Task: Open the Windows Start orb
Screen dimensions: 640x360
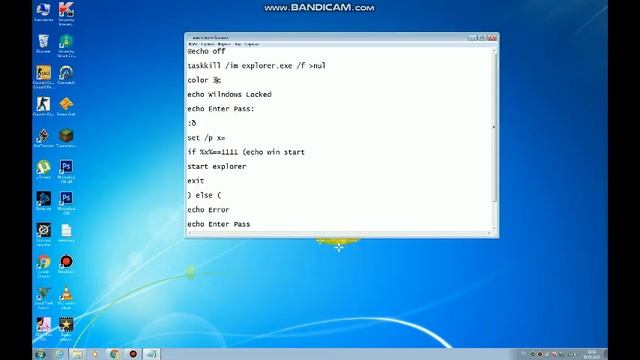Action: (40, 354)
